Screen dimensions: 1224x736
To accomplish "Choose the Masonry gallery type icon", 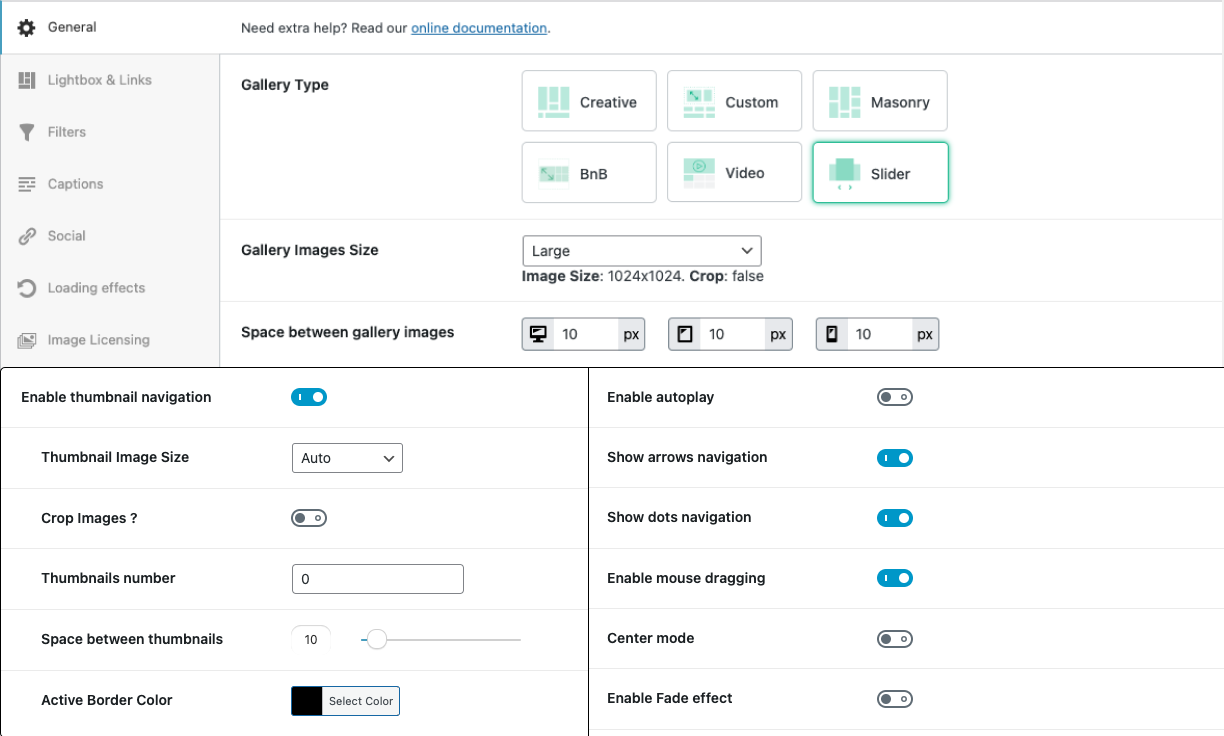I will pyautogui.click(x=844, y=102).
